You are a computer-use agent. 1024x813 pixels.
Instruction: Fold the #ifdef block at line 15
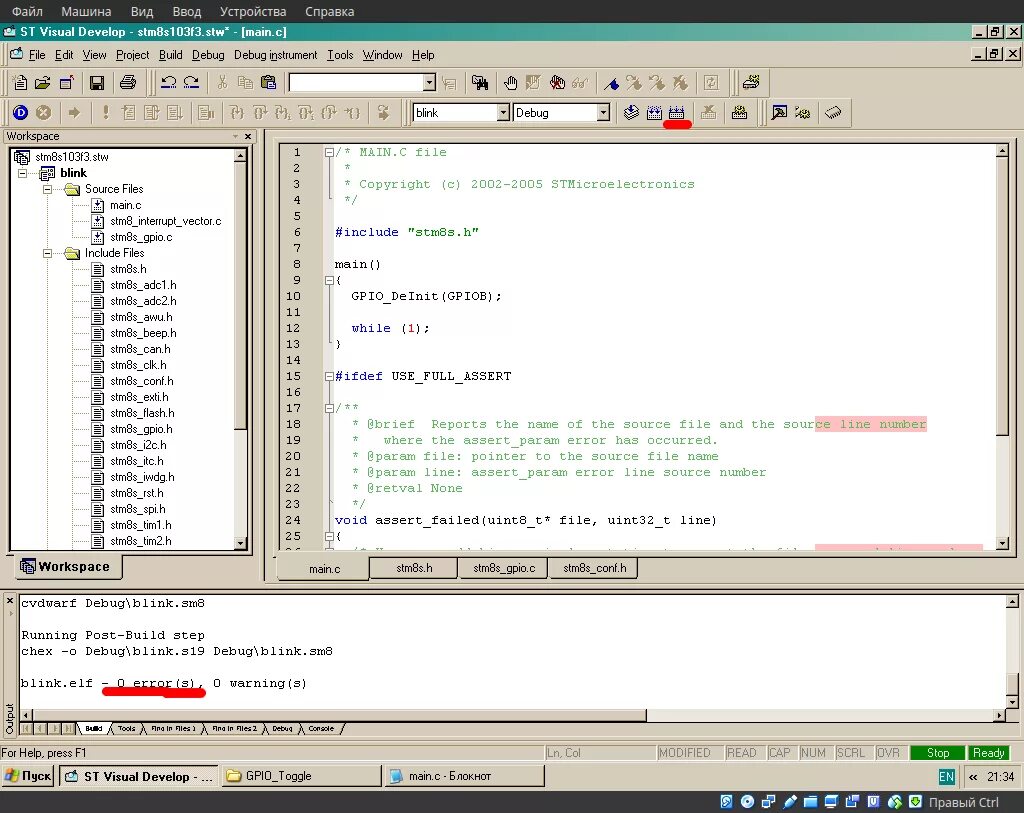tap(329, 376)
